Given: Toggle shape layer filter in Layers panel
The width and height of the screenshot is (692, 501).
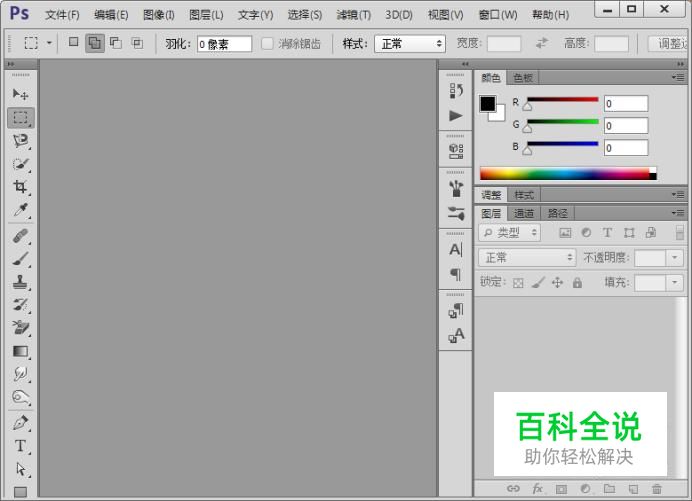Looking at the screenshot, I should 629,233.
